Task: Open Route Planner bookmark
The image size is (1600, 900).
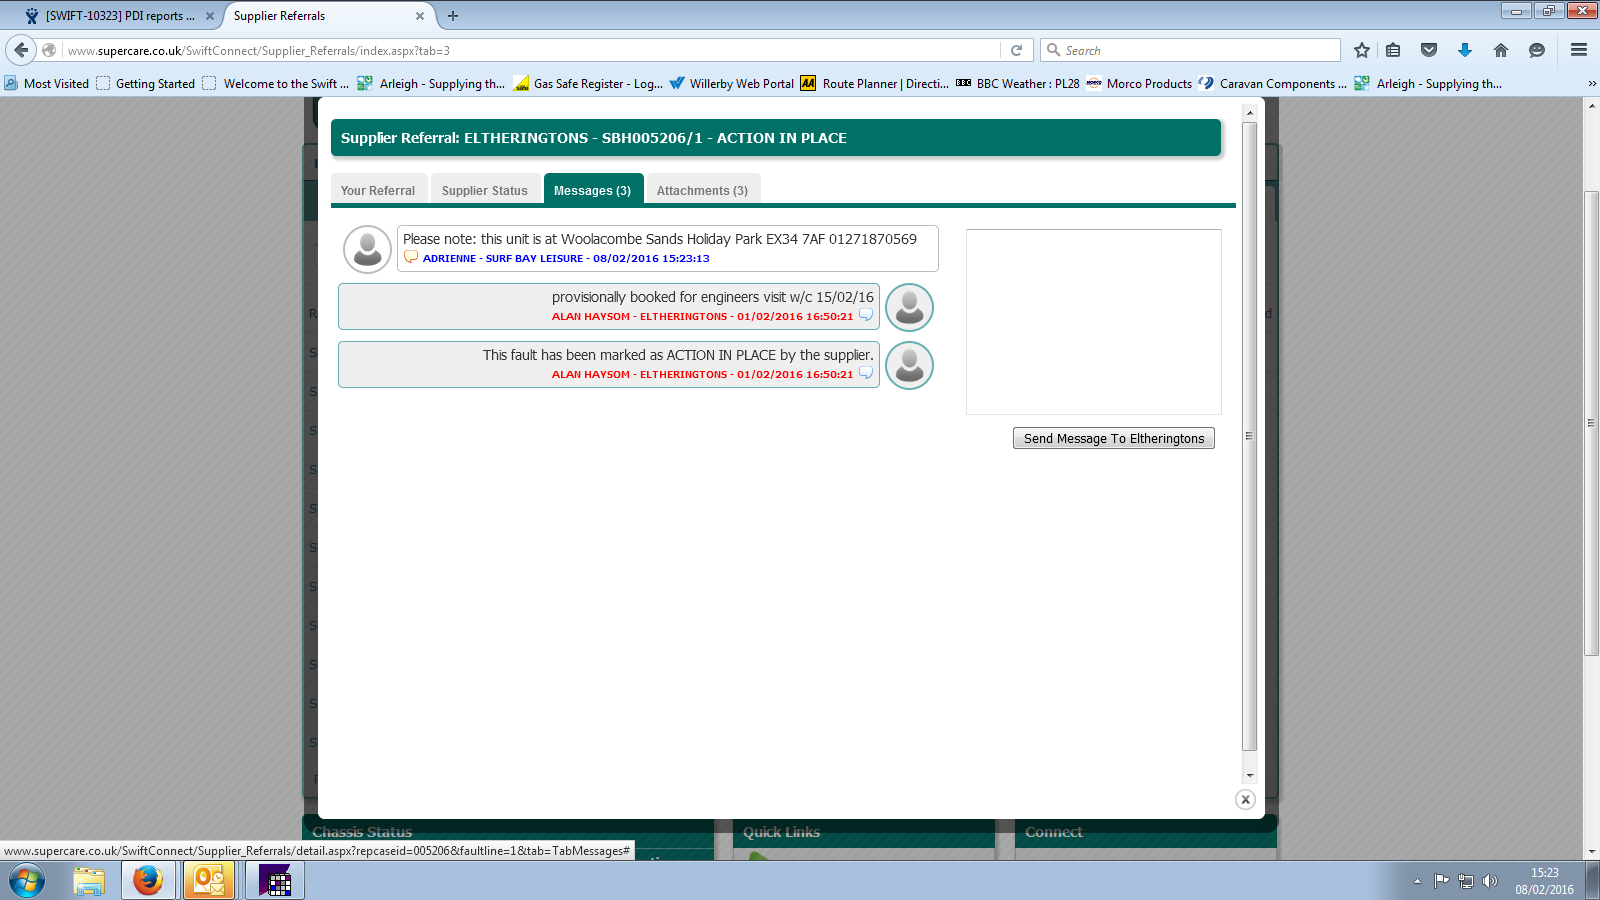Action: tap(875, 84)
